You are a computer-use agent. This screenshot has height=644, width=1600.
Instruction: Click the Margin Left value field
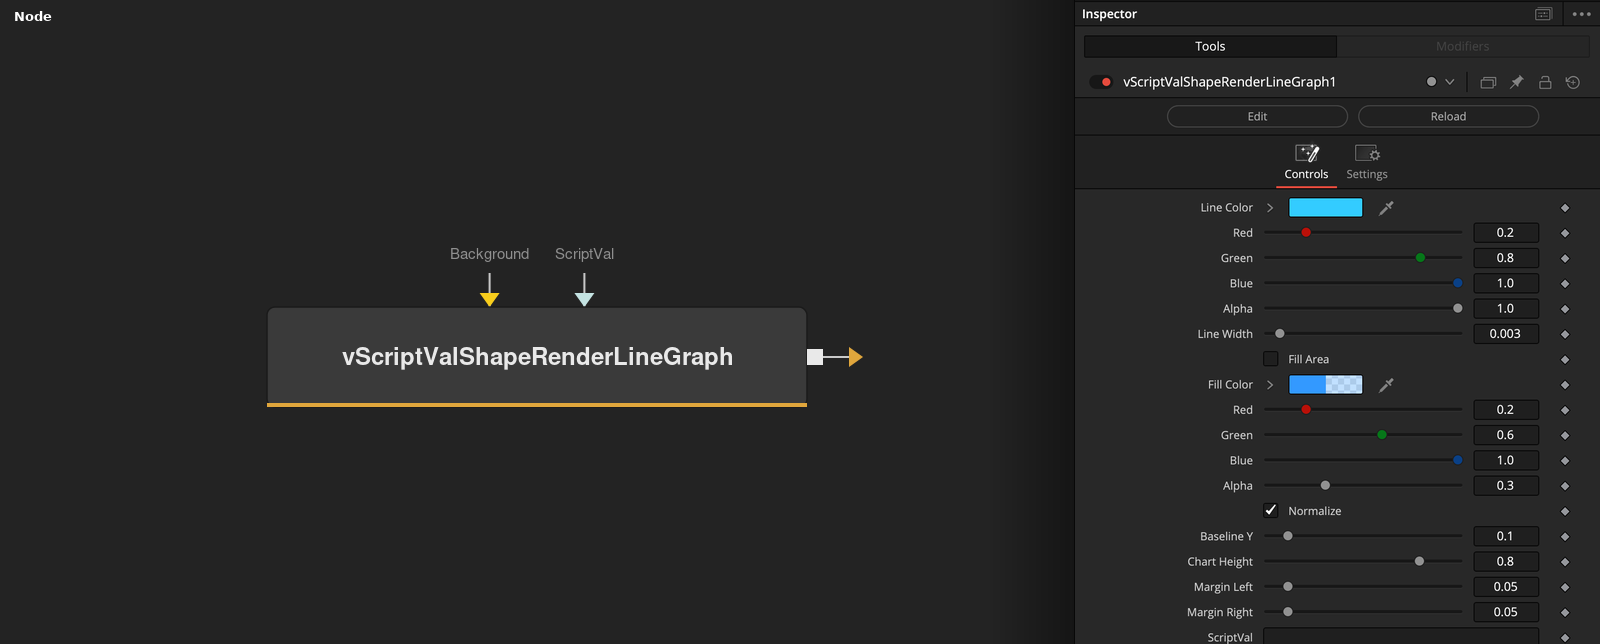(x=1506, y=587)
